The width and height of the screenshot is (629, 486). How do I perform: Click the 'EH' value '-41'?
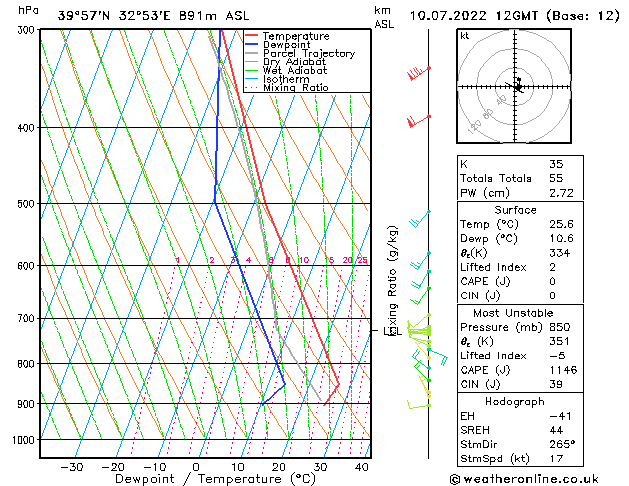560,416
